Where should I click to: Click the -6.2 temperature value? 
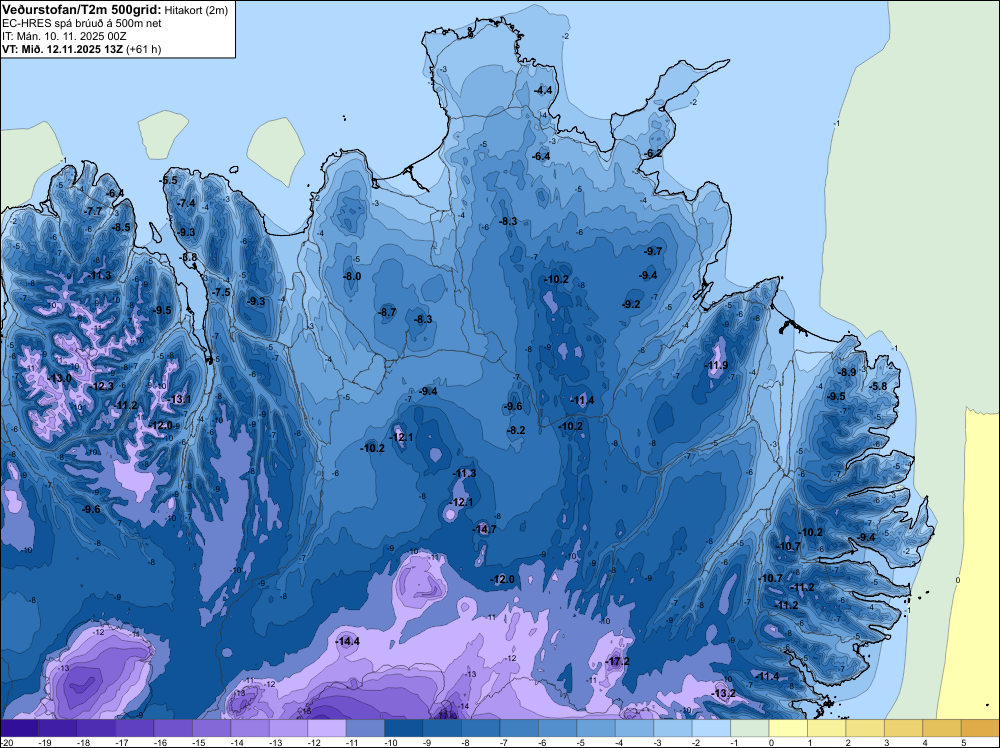(x=653, y=154)
